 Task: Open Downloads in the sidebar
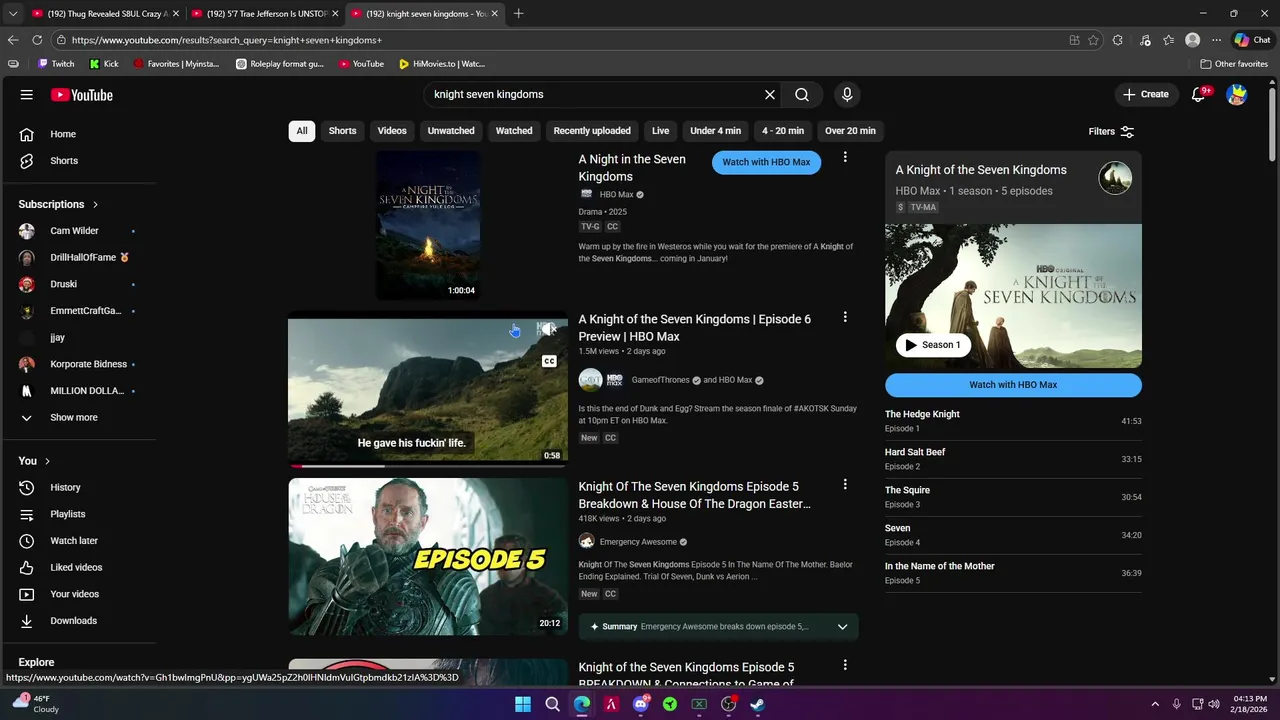(78, 621)
